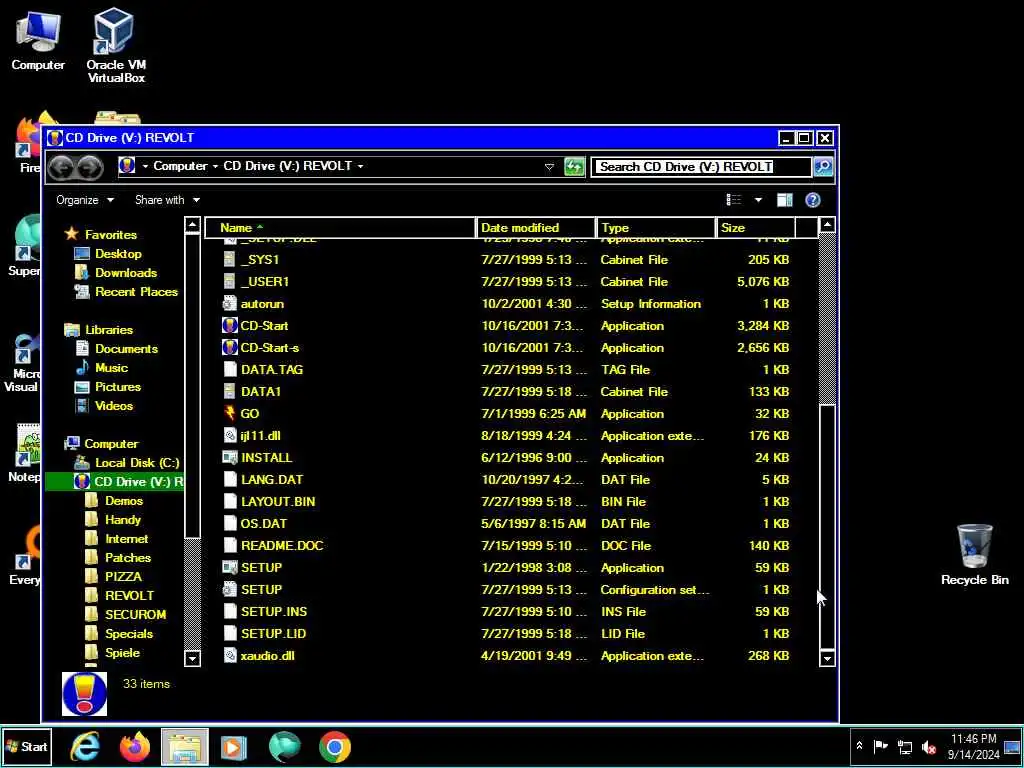Toggle the preview pane icon
This screenshot has width=1024, height=768.
[x=784, y=200]
